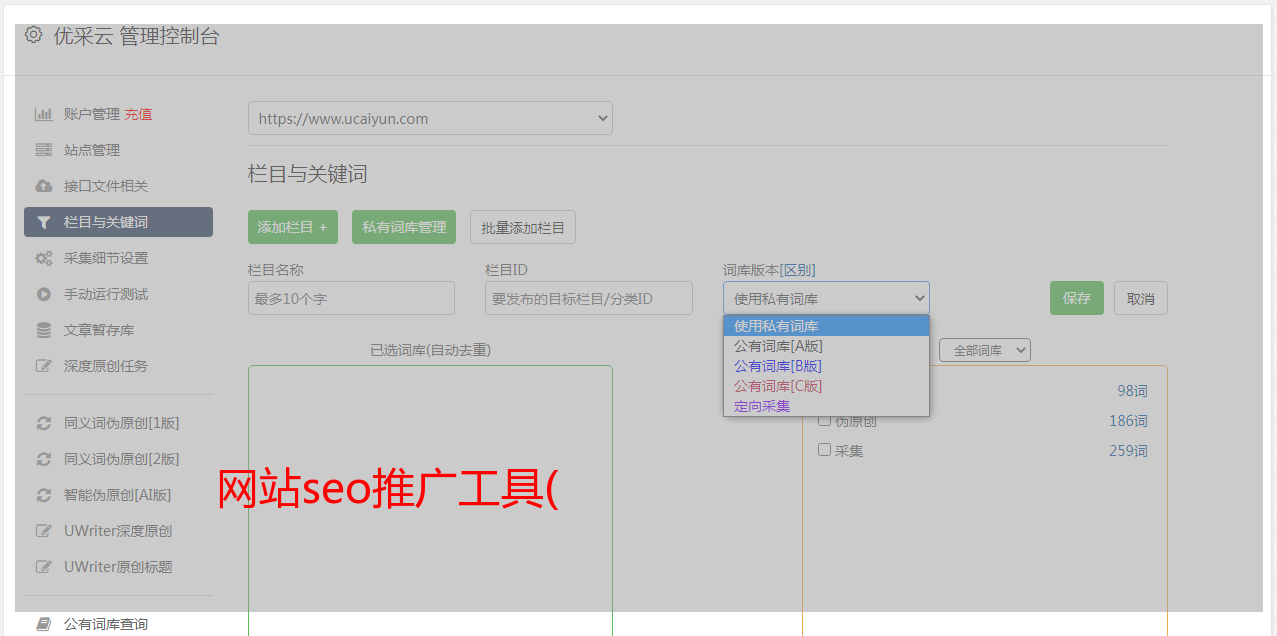Screen dimensions: 1277x636
Task: Click the edit icon beside UWriter深度原创
Action: 44,531
